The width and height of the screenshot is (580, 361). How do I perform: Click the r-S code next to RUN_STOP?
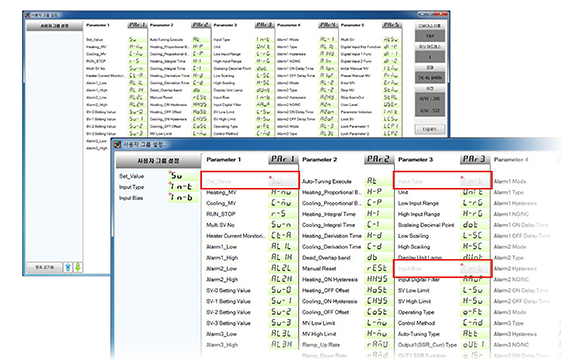click(x=283, y=214)
